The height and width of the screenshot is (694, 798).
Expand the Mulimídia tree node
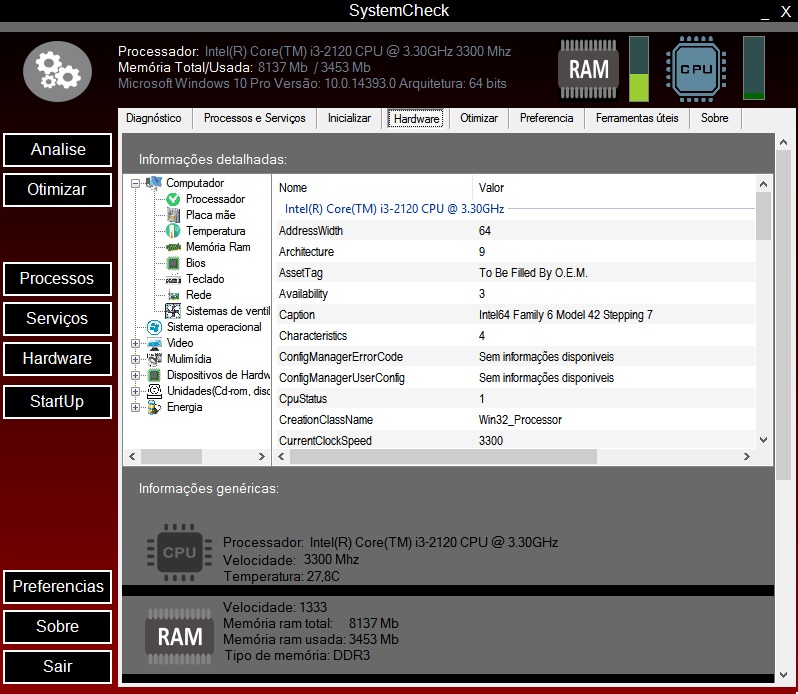(x=135, y=359)
